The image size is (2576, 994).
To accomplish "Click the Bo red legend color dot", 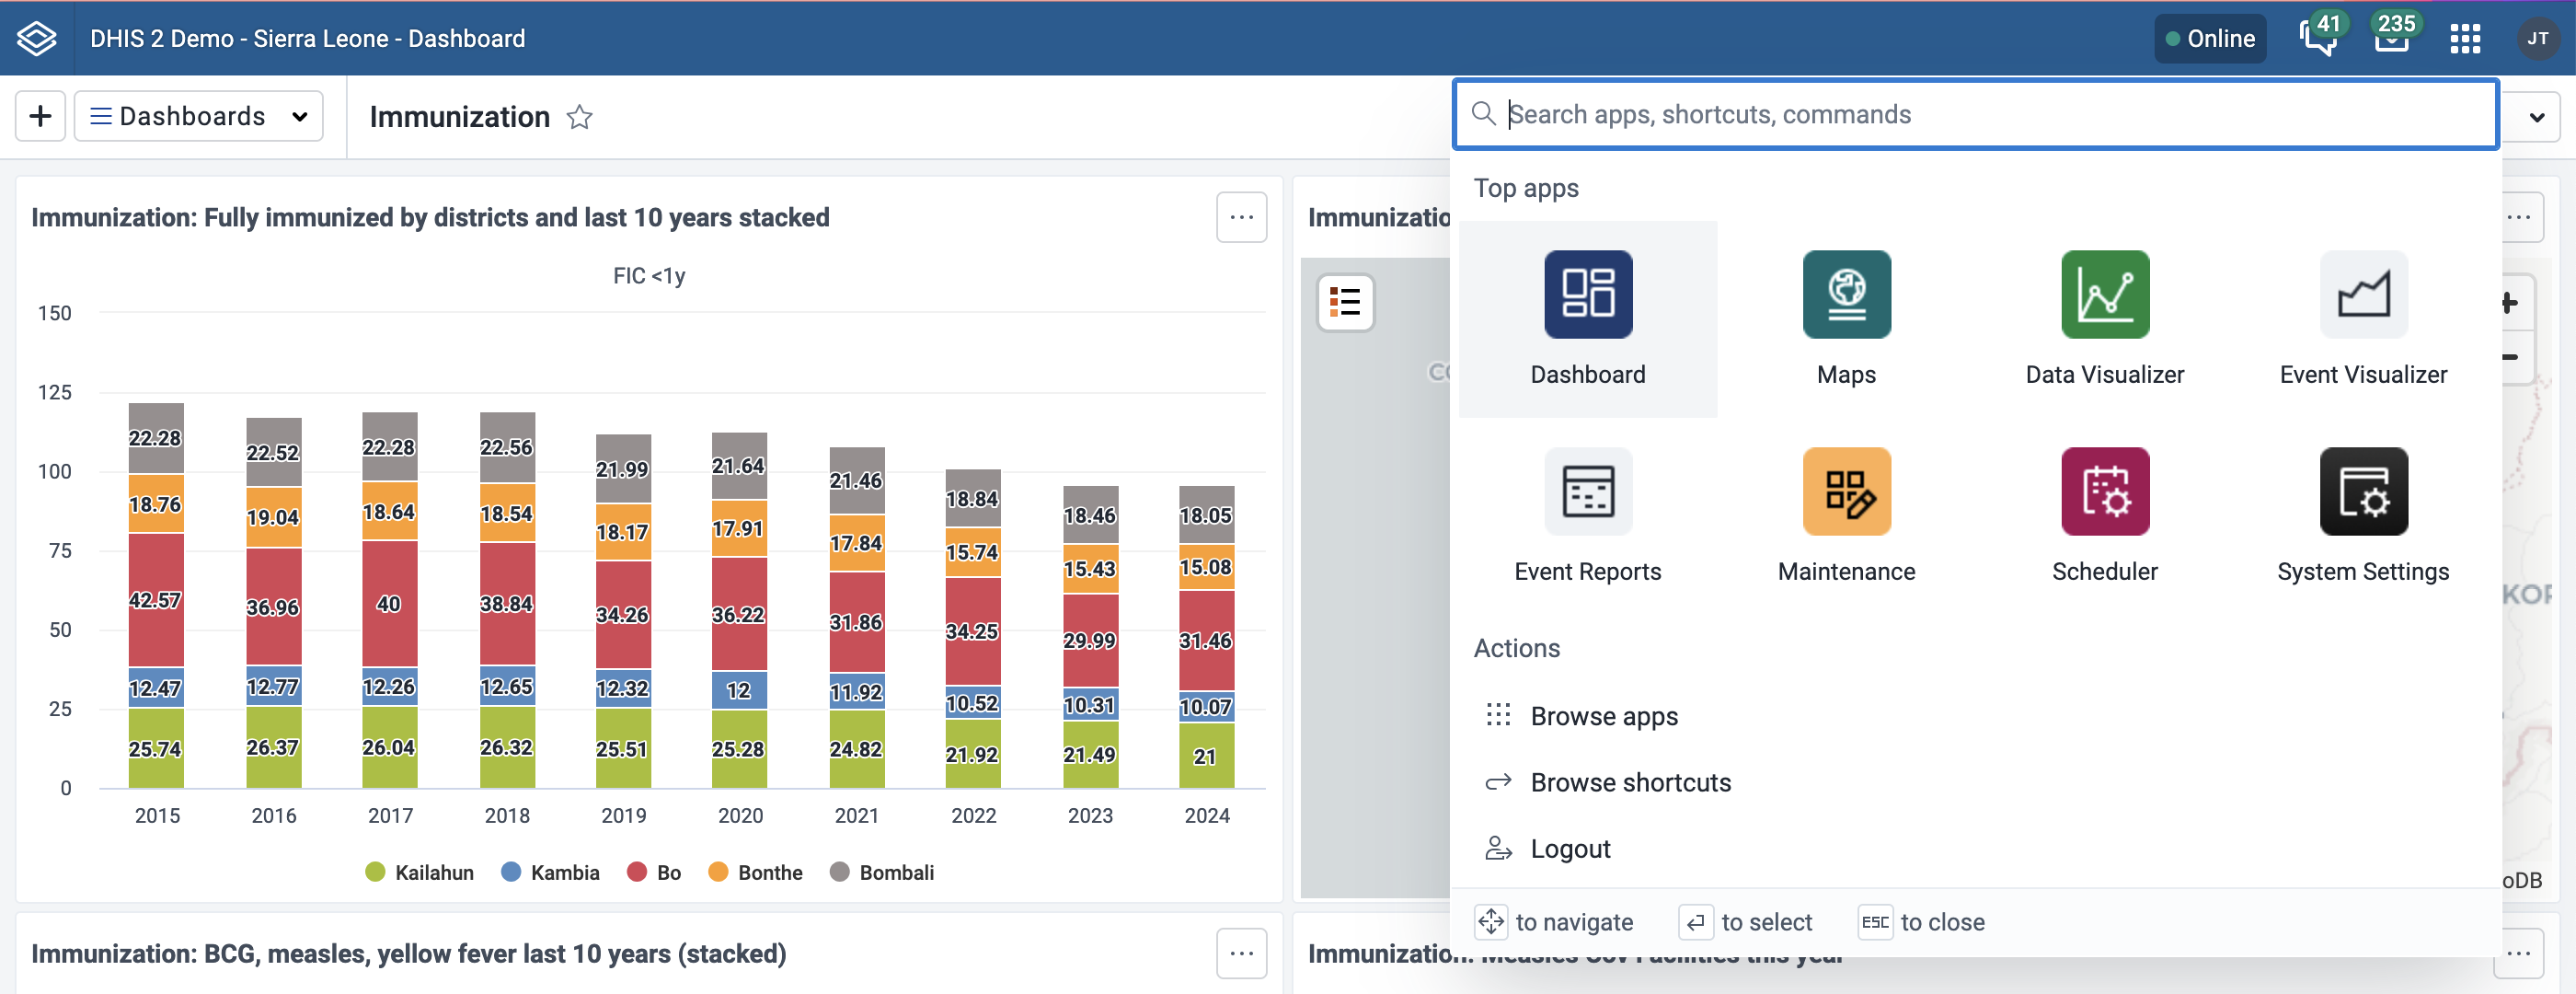I will (637, 872).
